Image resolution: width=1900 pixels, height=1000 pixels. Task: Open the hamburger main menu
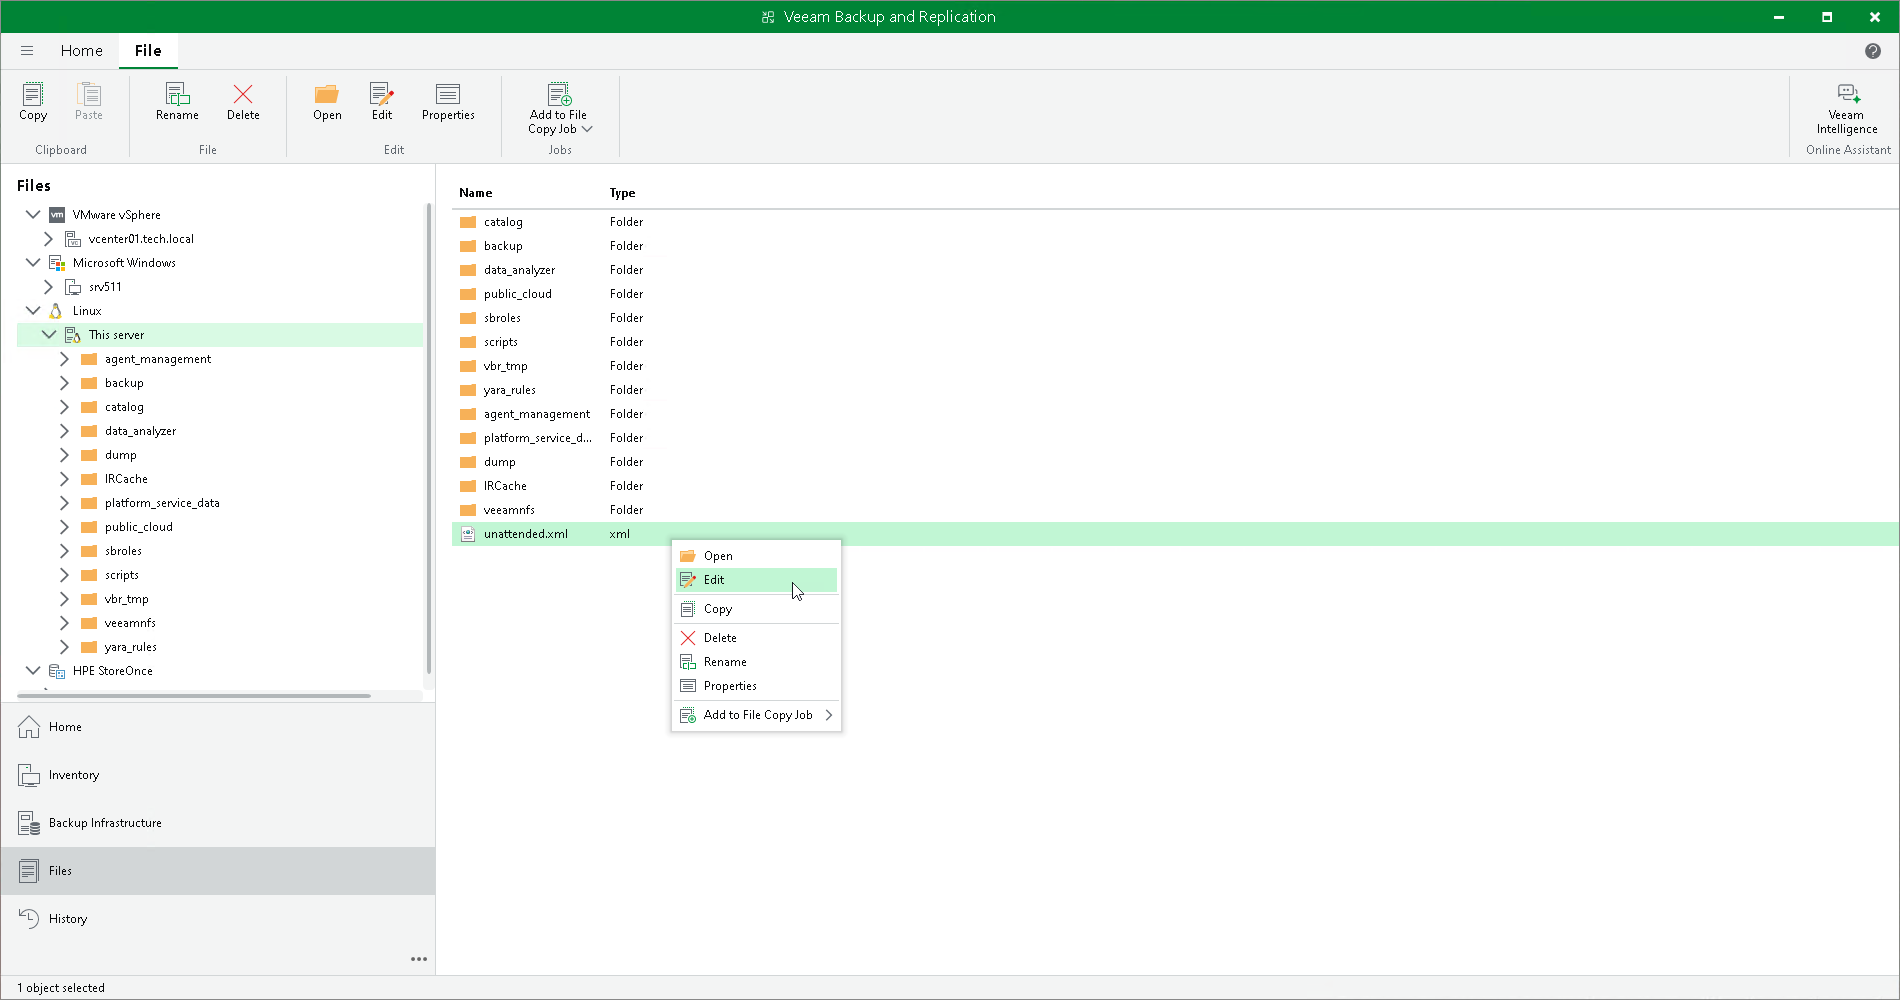[x=27, y=51]
